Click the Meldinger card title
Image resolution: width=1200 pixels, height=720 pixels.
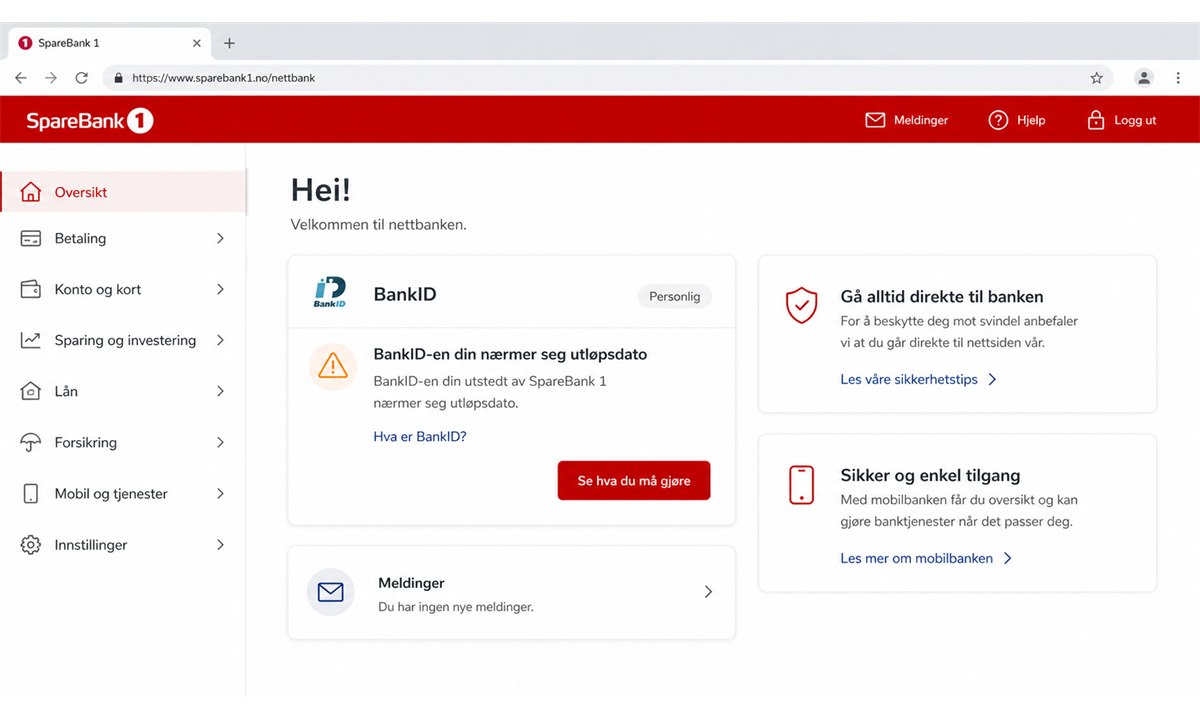[411, 583]
